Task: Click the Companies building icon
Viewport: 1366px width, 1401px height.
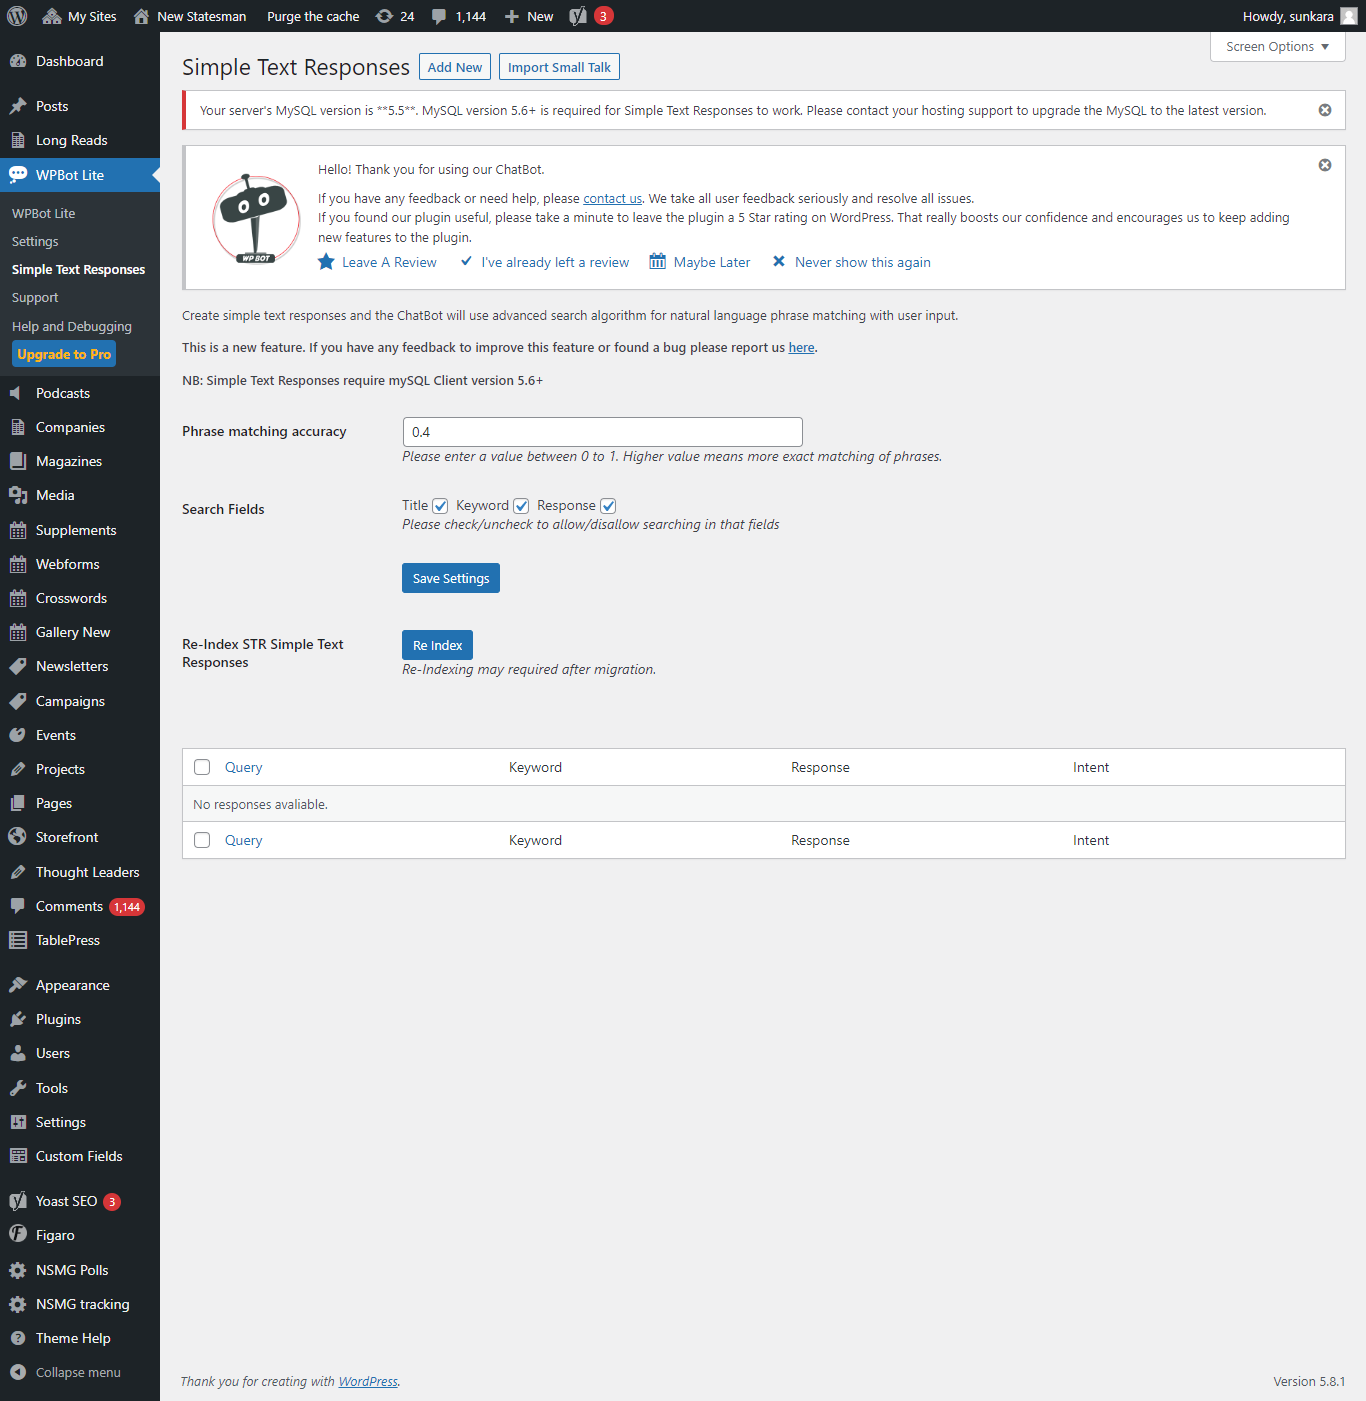Action: [x=18, y=427]
